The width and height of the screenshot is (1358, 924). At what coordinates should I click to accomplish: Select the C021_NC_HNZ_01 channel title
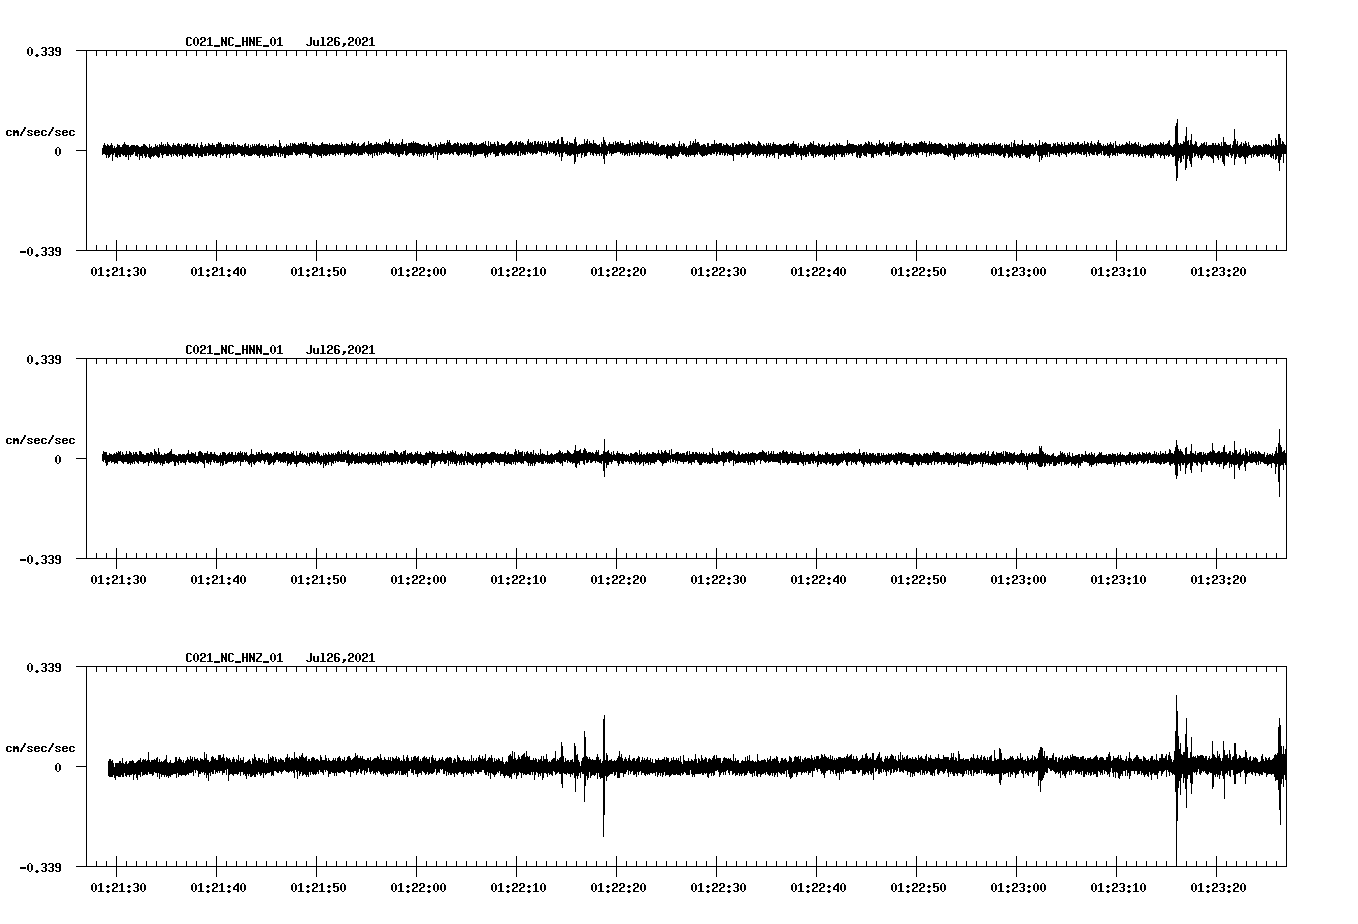[233, 657]
